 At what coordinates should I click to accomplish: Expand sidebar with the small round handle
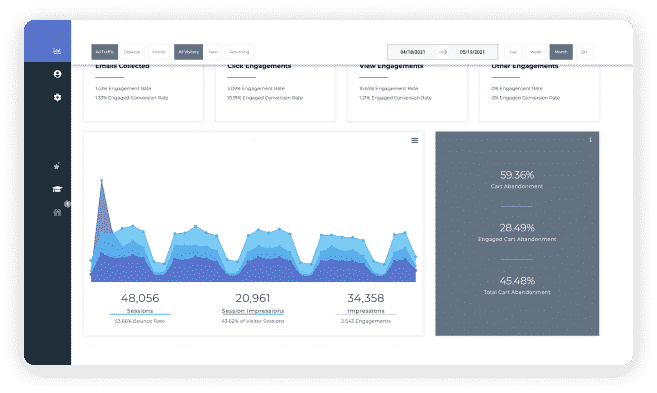[x=67, y=204]
